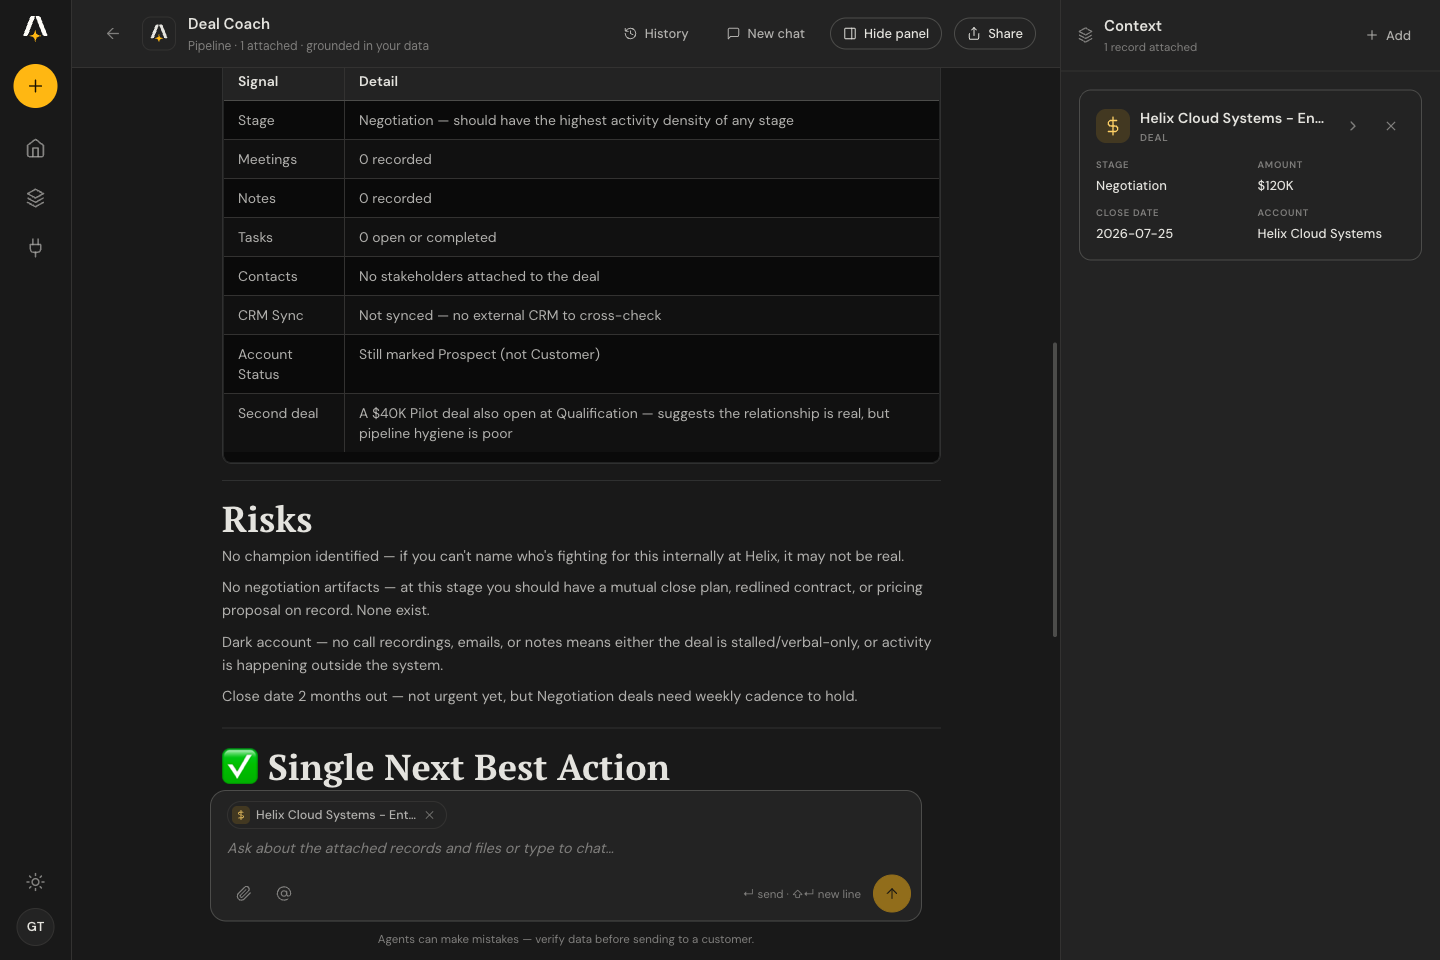Attach a file with the paperclip icon
The image size is (1440, 960).
pos(244,894)
